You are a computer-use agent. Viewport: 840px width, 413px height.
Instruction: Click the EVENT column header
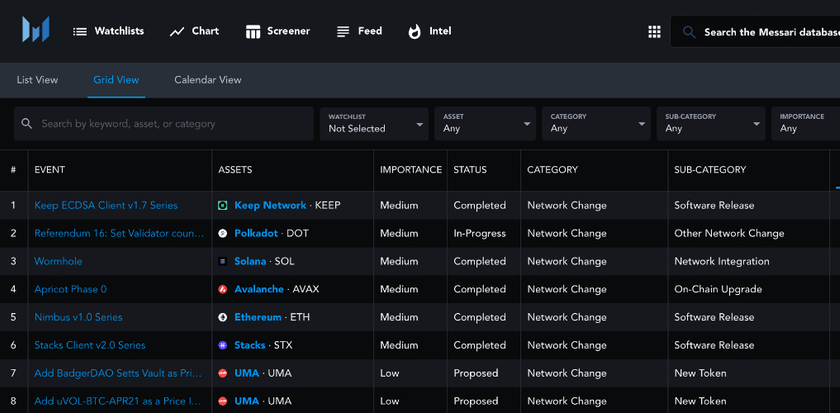click(50, 170)
